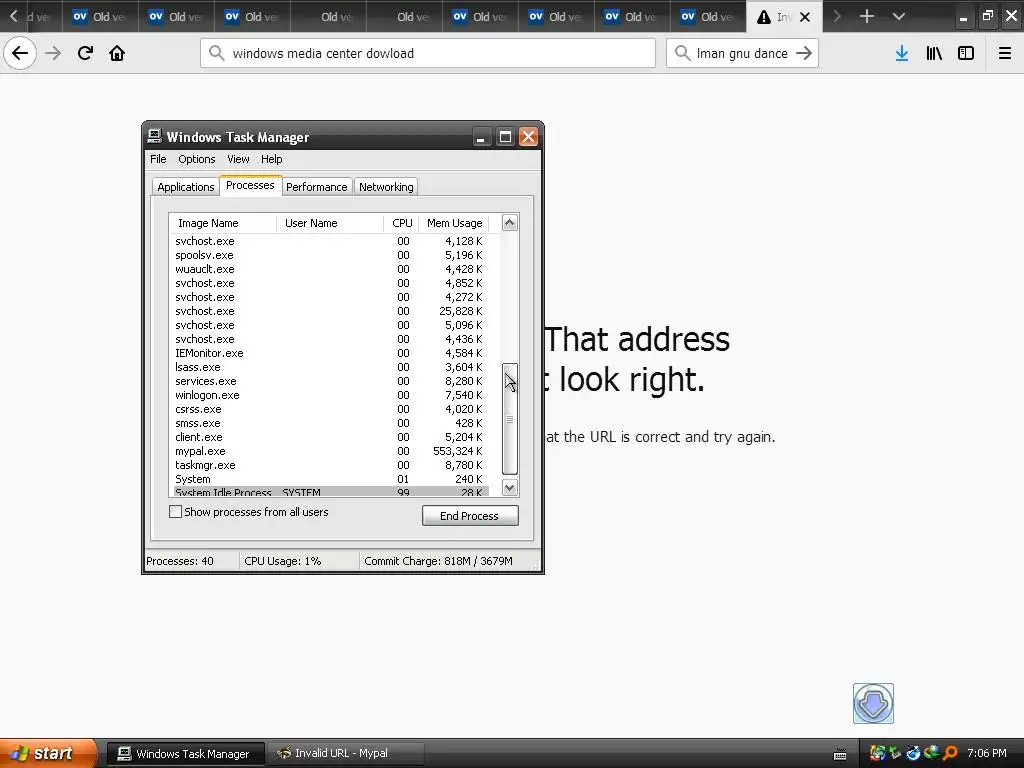Screen dimensions: 1024x768
Task: Select the IEMonitor.exe process row
Action: 329,353
